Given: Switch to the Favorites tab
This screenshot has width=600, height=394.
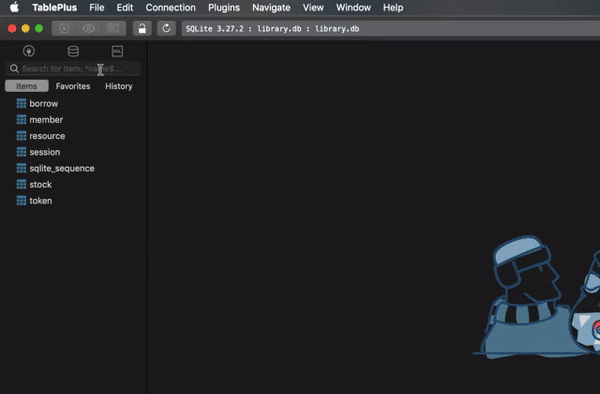Looking at the screenshot, I should (73, 86).
